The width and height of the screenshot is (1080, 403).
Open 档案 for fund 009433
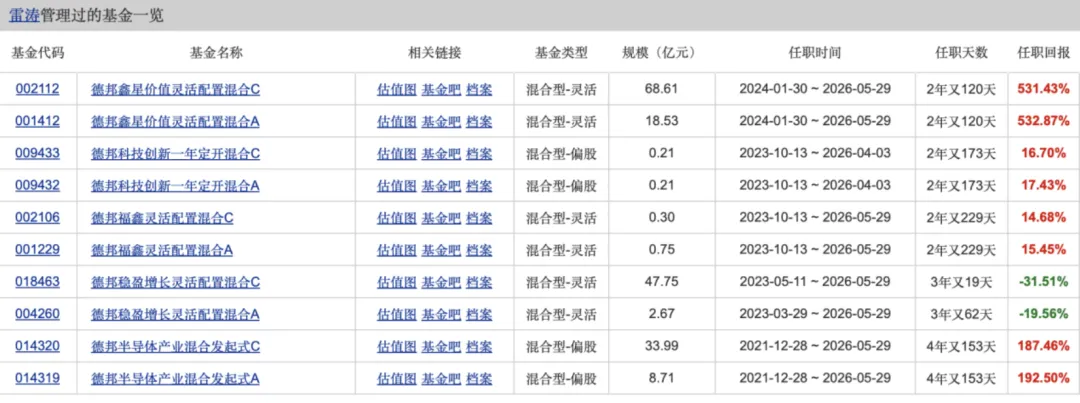point(479,153)
